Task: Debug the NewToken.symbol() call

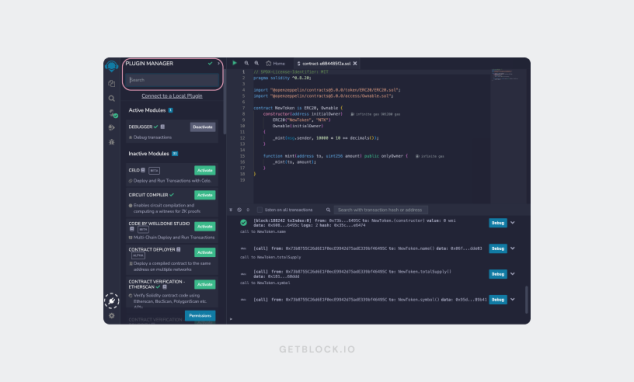Action: point(498,300)
